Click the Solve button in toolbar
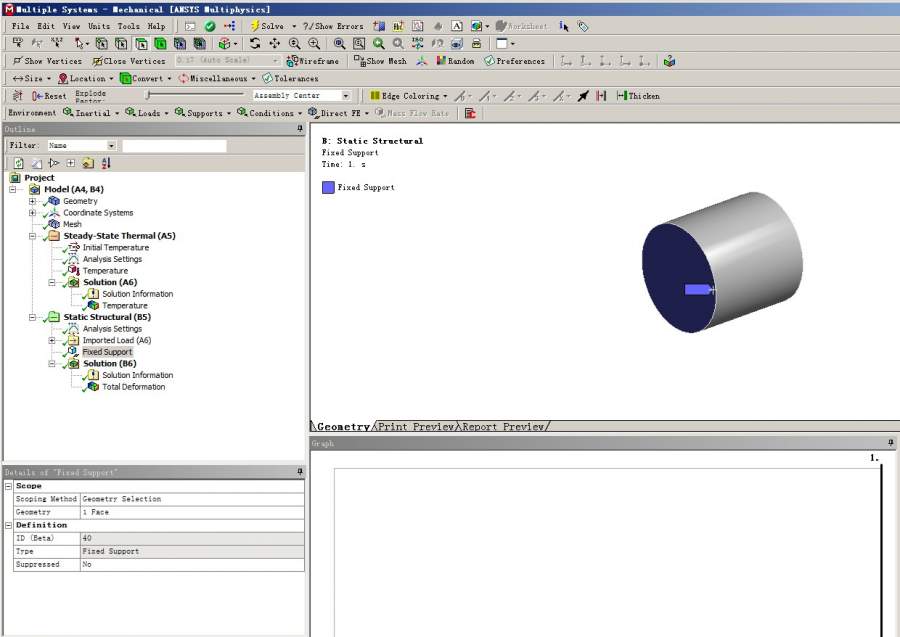Image resolution: width=900 pixels, height=637 pixels. (x=268, y=26)
